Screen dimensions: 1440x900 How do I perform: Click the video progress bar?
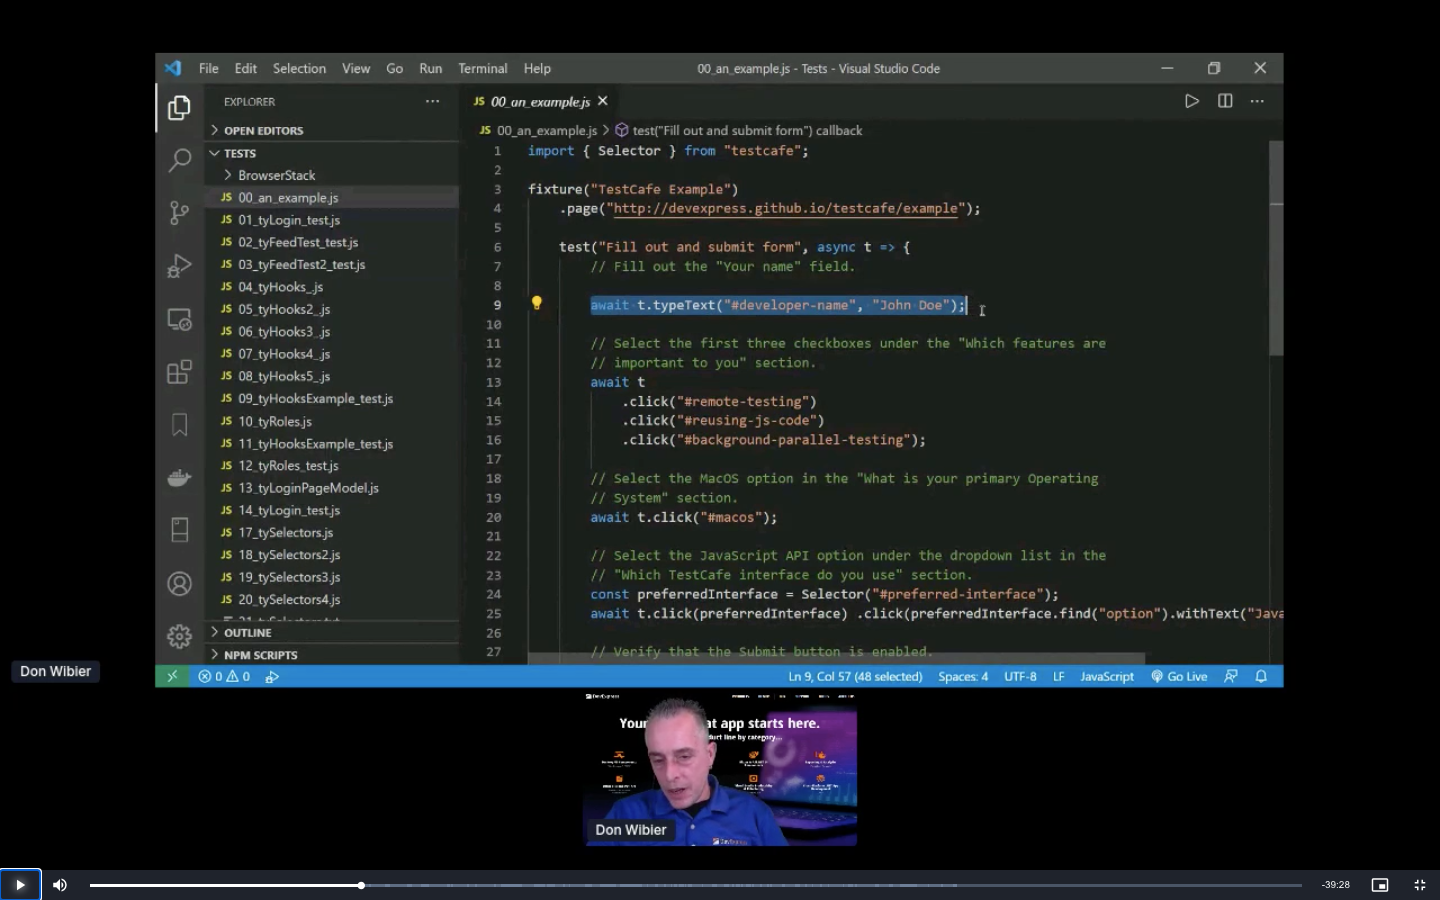click(x=695, y=885)
